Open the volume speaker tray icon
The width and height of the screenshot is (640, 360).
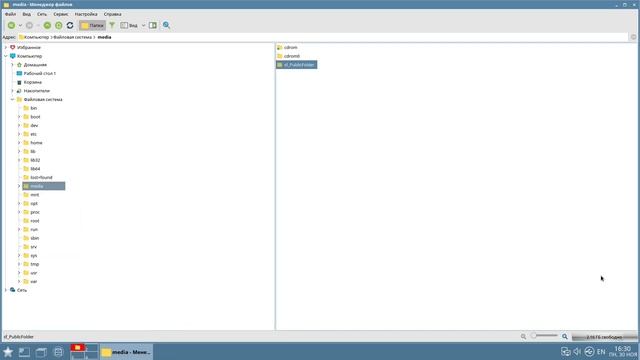tap(577, 351)
